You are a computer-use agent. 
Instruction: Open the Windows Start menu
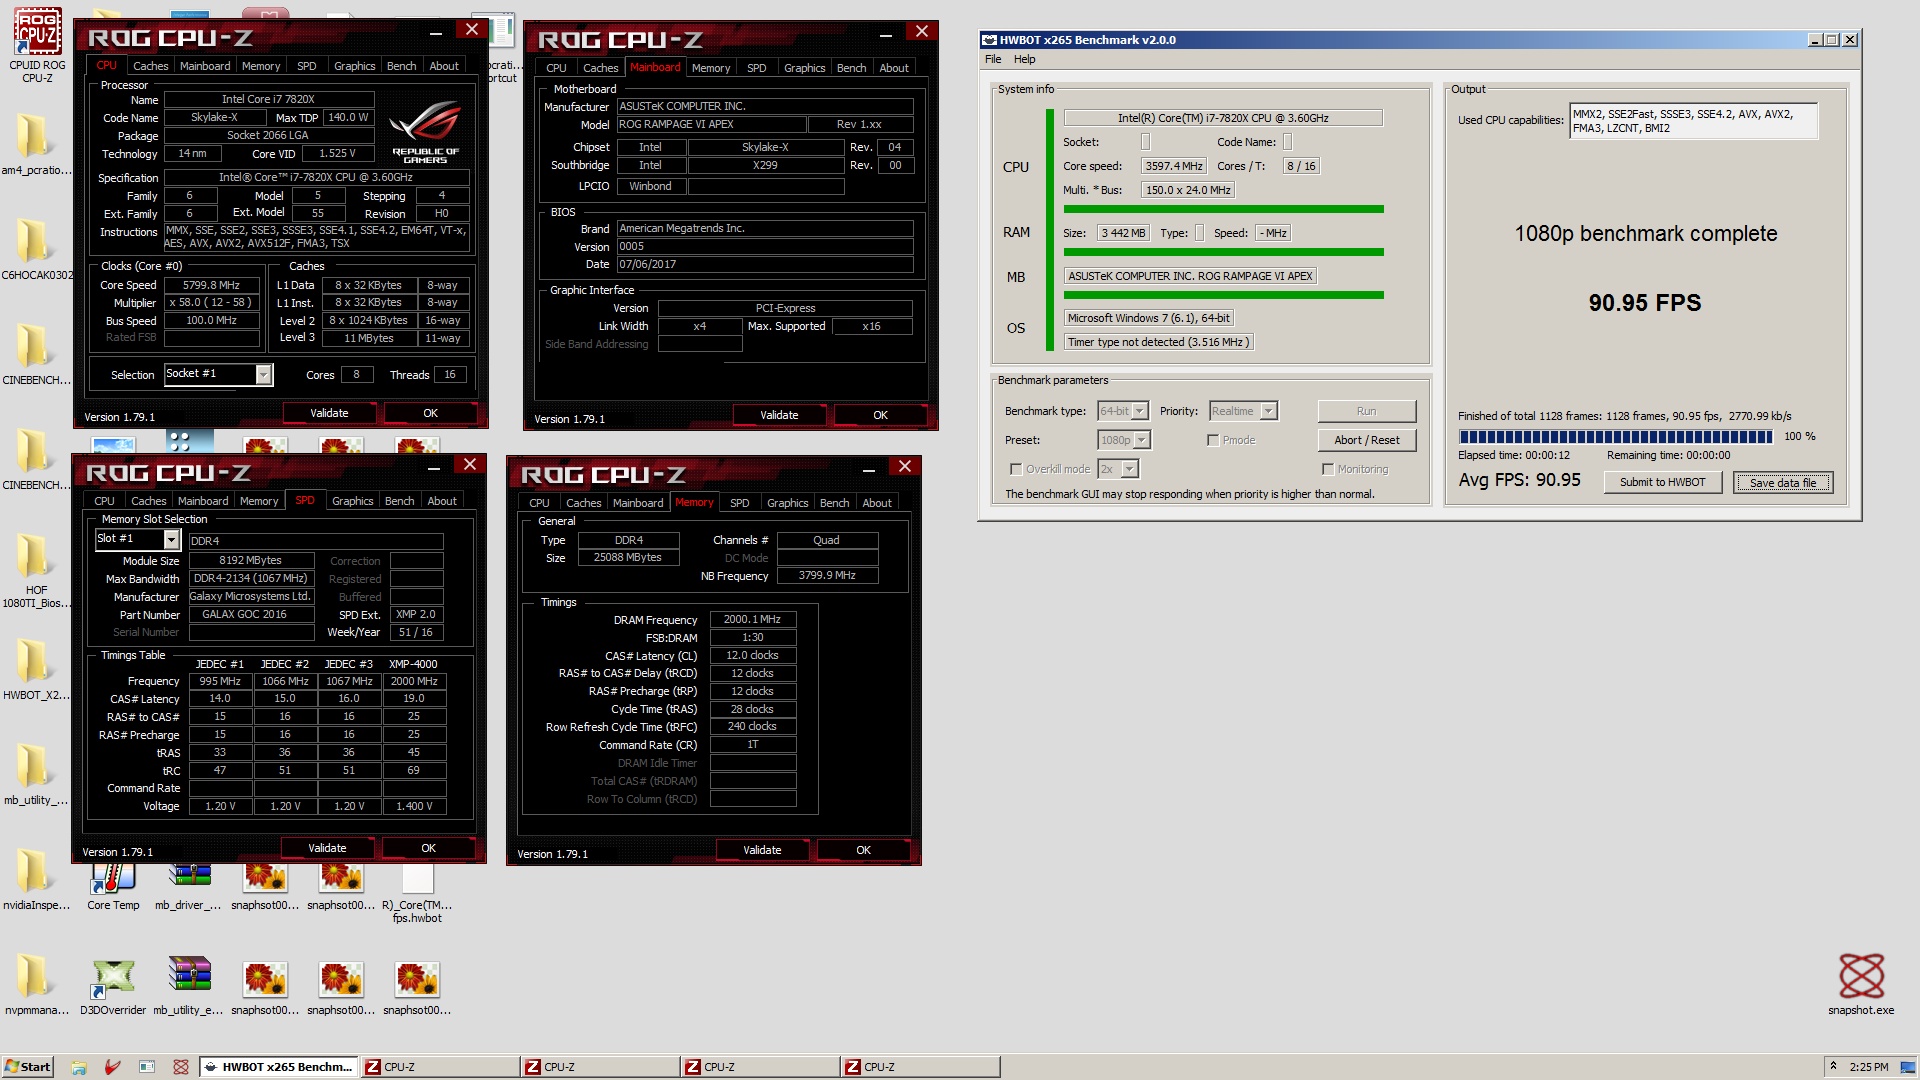tap(28, 1067)
